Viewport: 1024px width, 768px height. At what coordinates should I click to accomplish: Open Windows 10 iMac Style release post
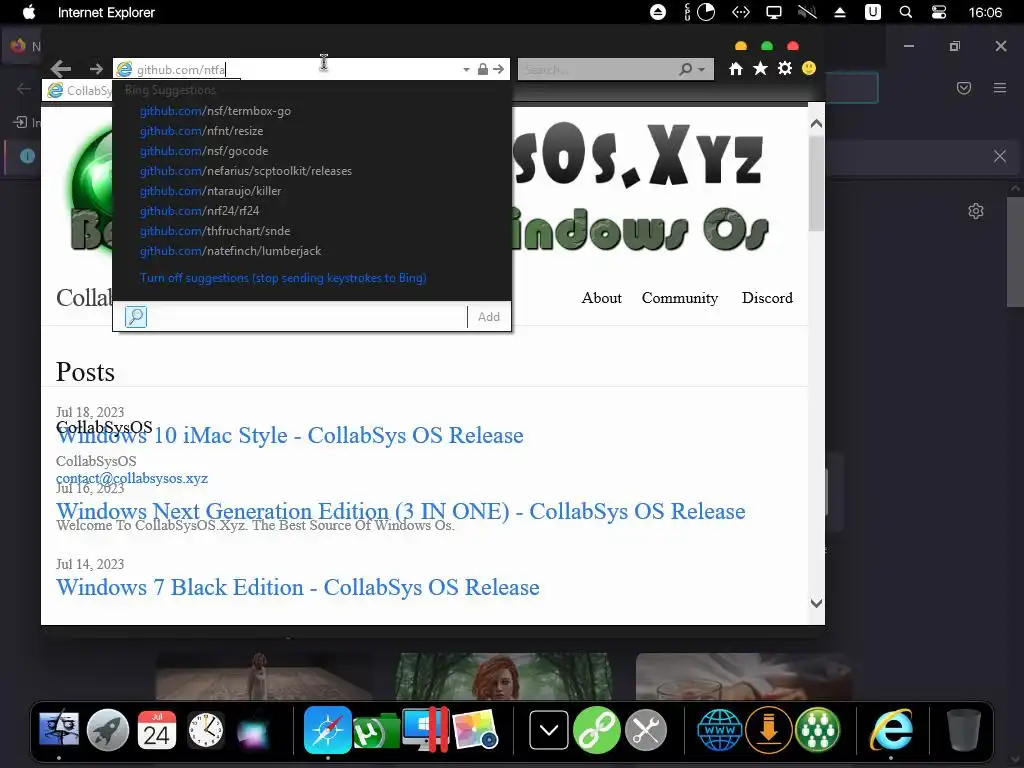point(290,436)
